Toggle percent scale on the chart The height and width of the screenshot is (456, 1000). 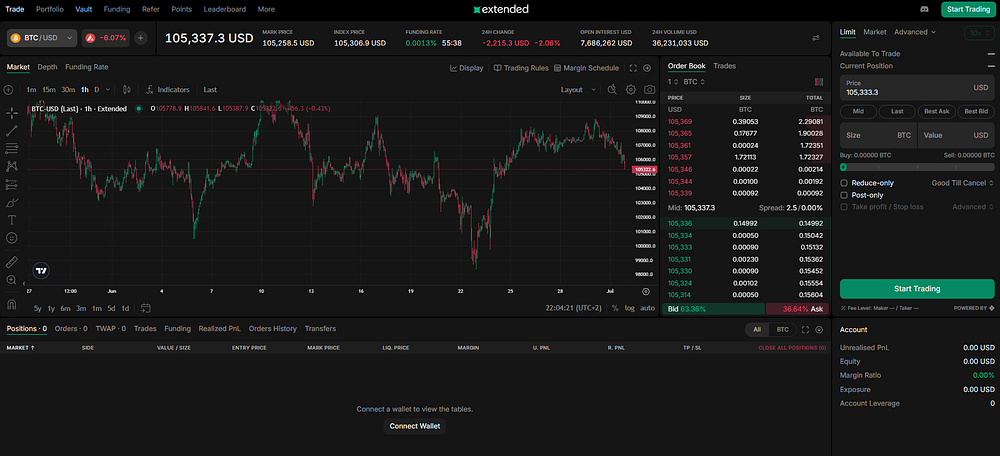pyautogui.click(x=615, y=308)
